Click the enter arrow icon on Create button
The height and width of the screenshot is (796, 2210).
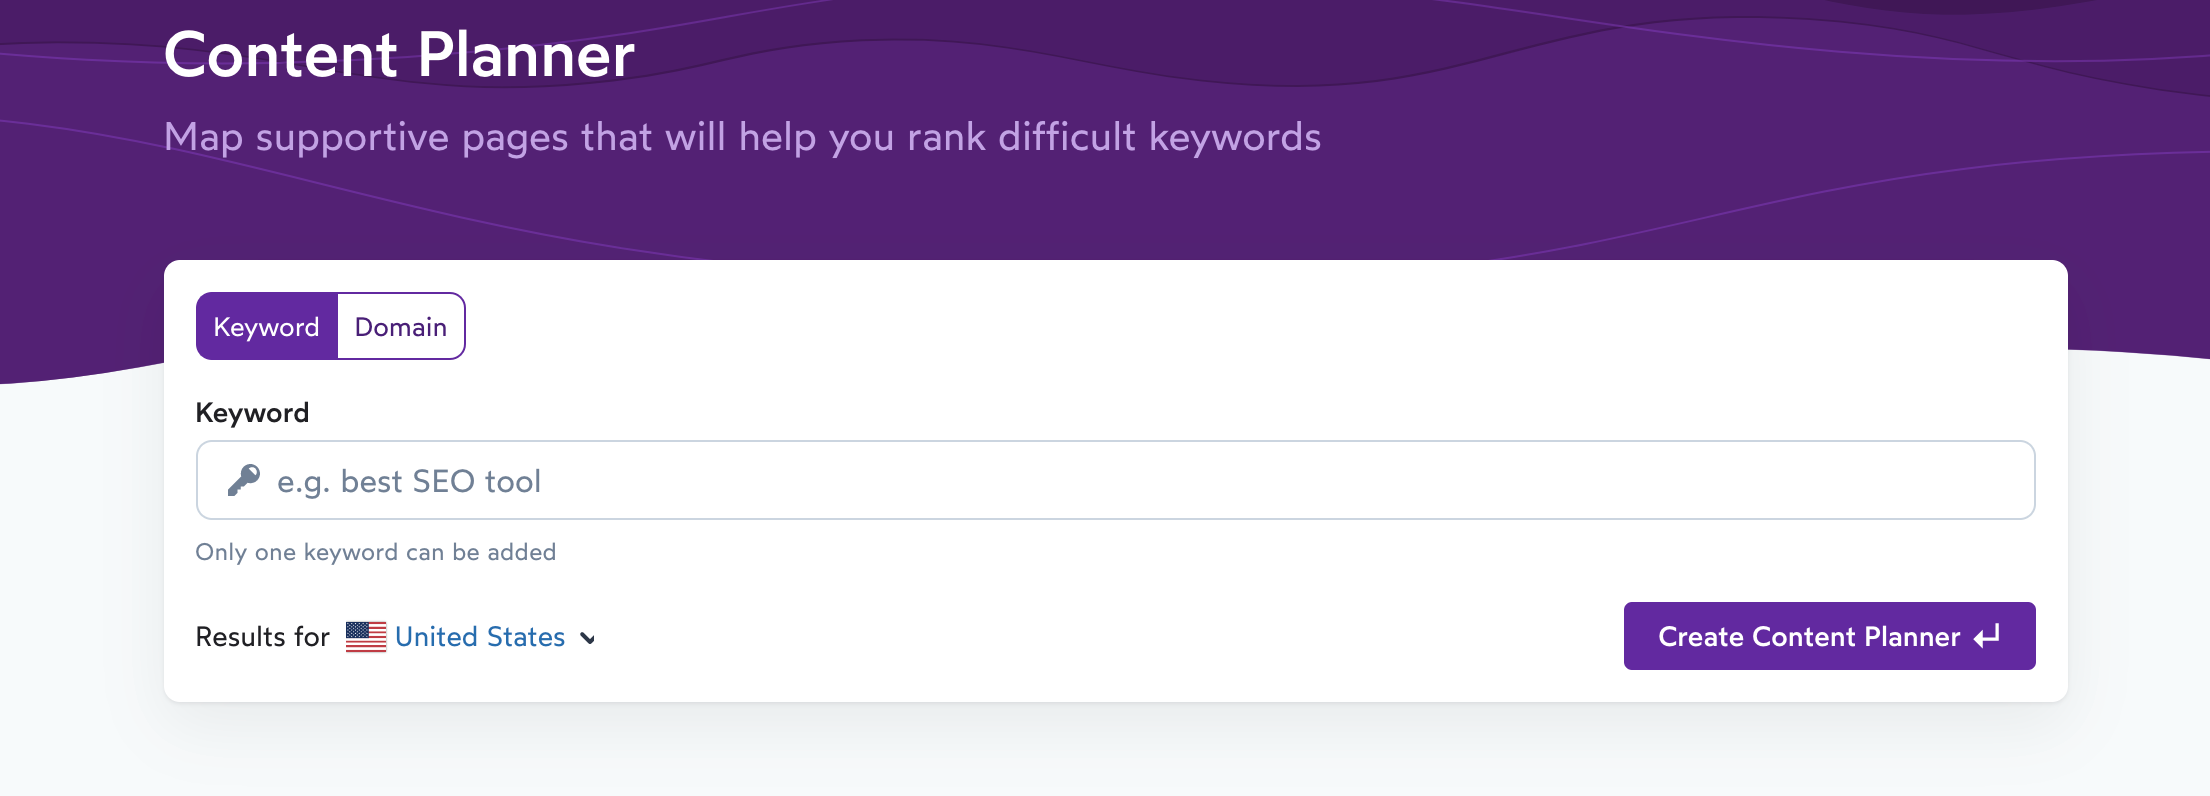tap(1987, 636)
